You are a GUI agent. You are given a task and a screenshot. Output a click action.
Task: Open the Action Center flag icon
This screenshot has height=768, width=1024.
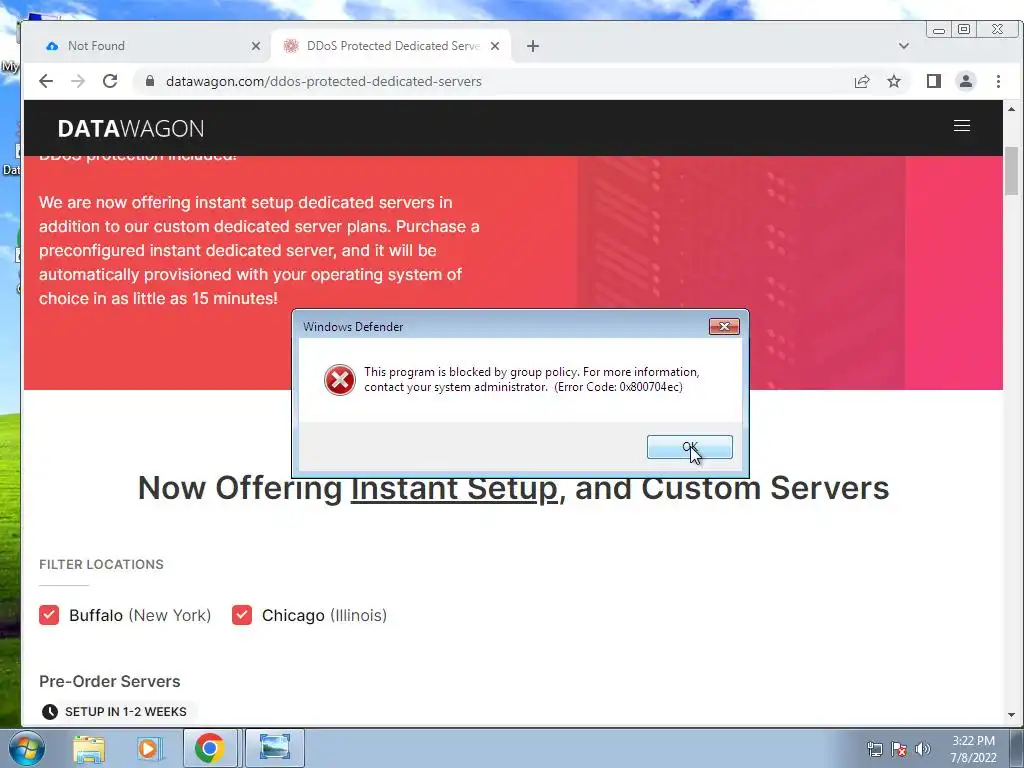tap(899, 749)
